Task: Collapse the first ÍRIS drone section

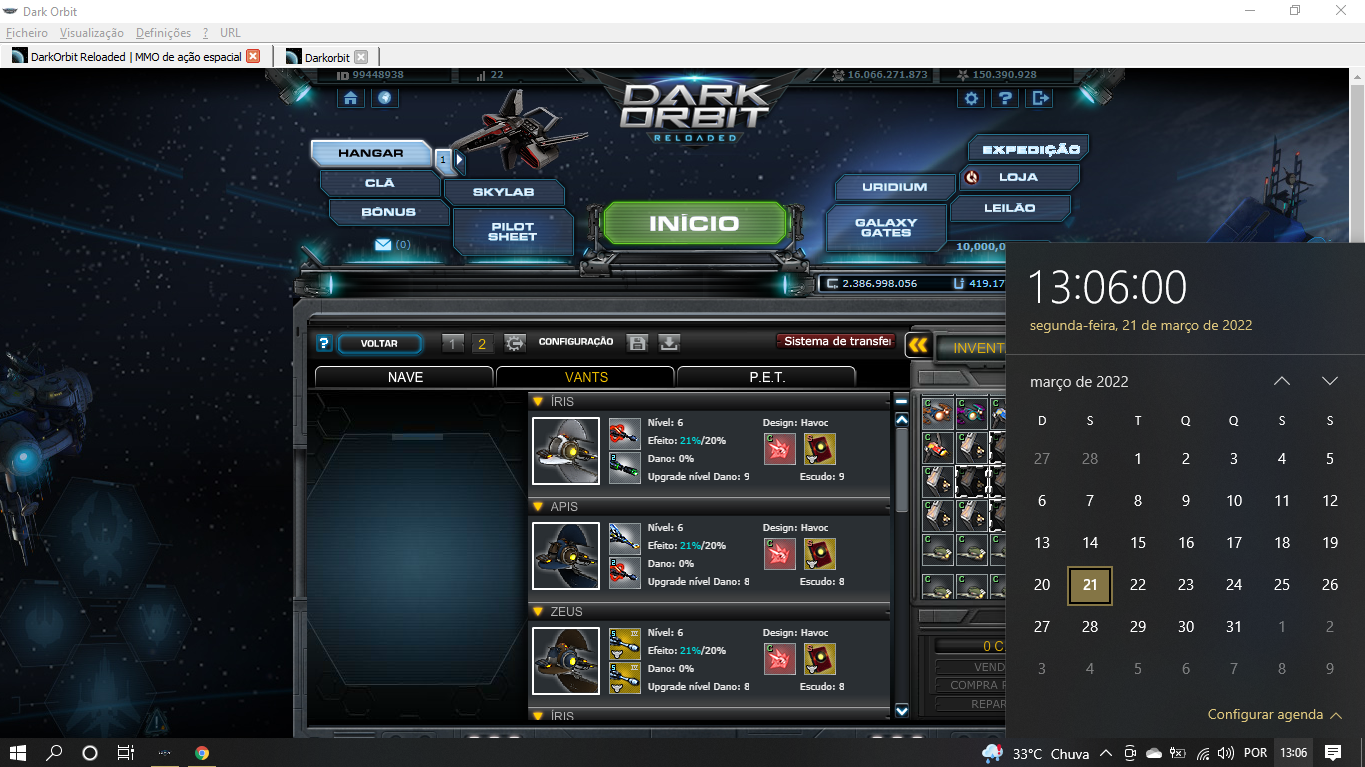Action: tap(538, 402)
